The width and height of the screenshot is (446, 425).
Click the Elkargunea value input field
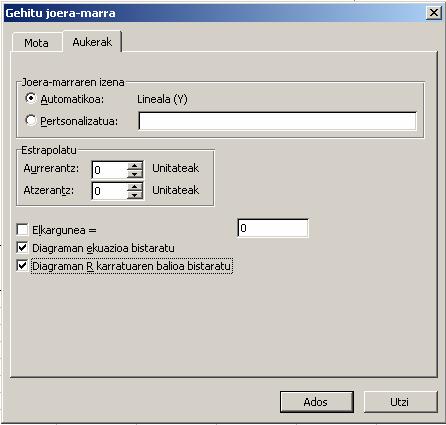click(x=273, y=228)
